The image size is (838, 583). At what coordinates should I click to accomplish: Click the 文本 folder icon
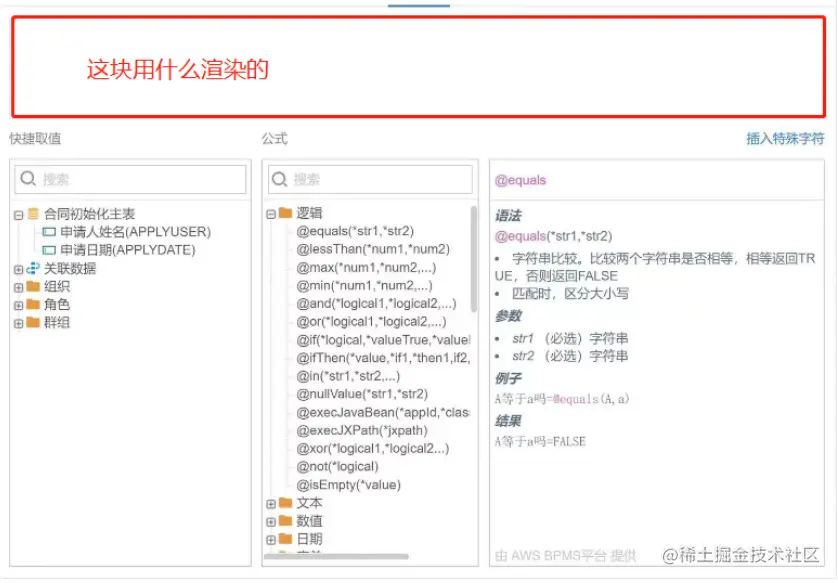(x=285, y=503)
